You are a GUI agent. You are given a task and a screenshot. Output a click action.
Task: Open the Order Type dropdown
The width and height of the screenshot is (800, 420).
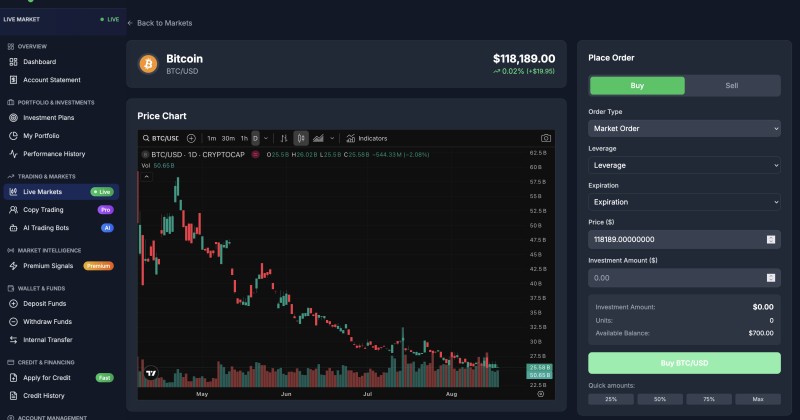pyautogui.click(x=684, y=129)
